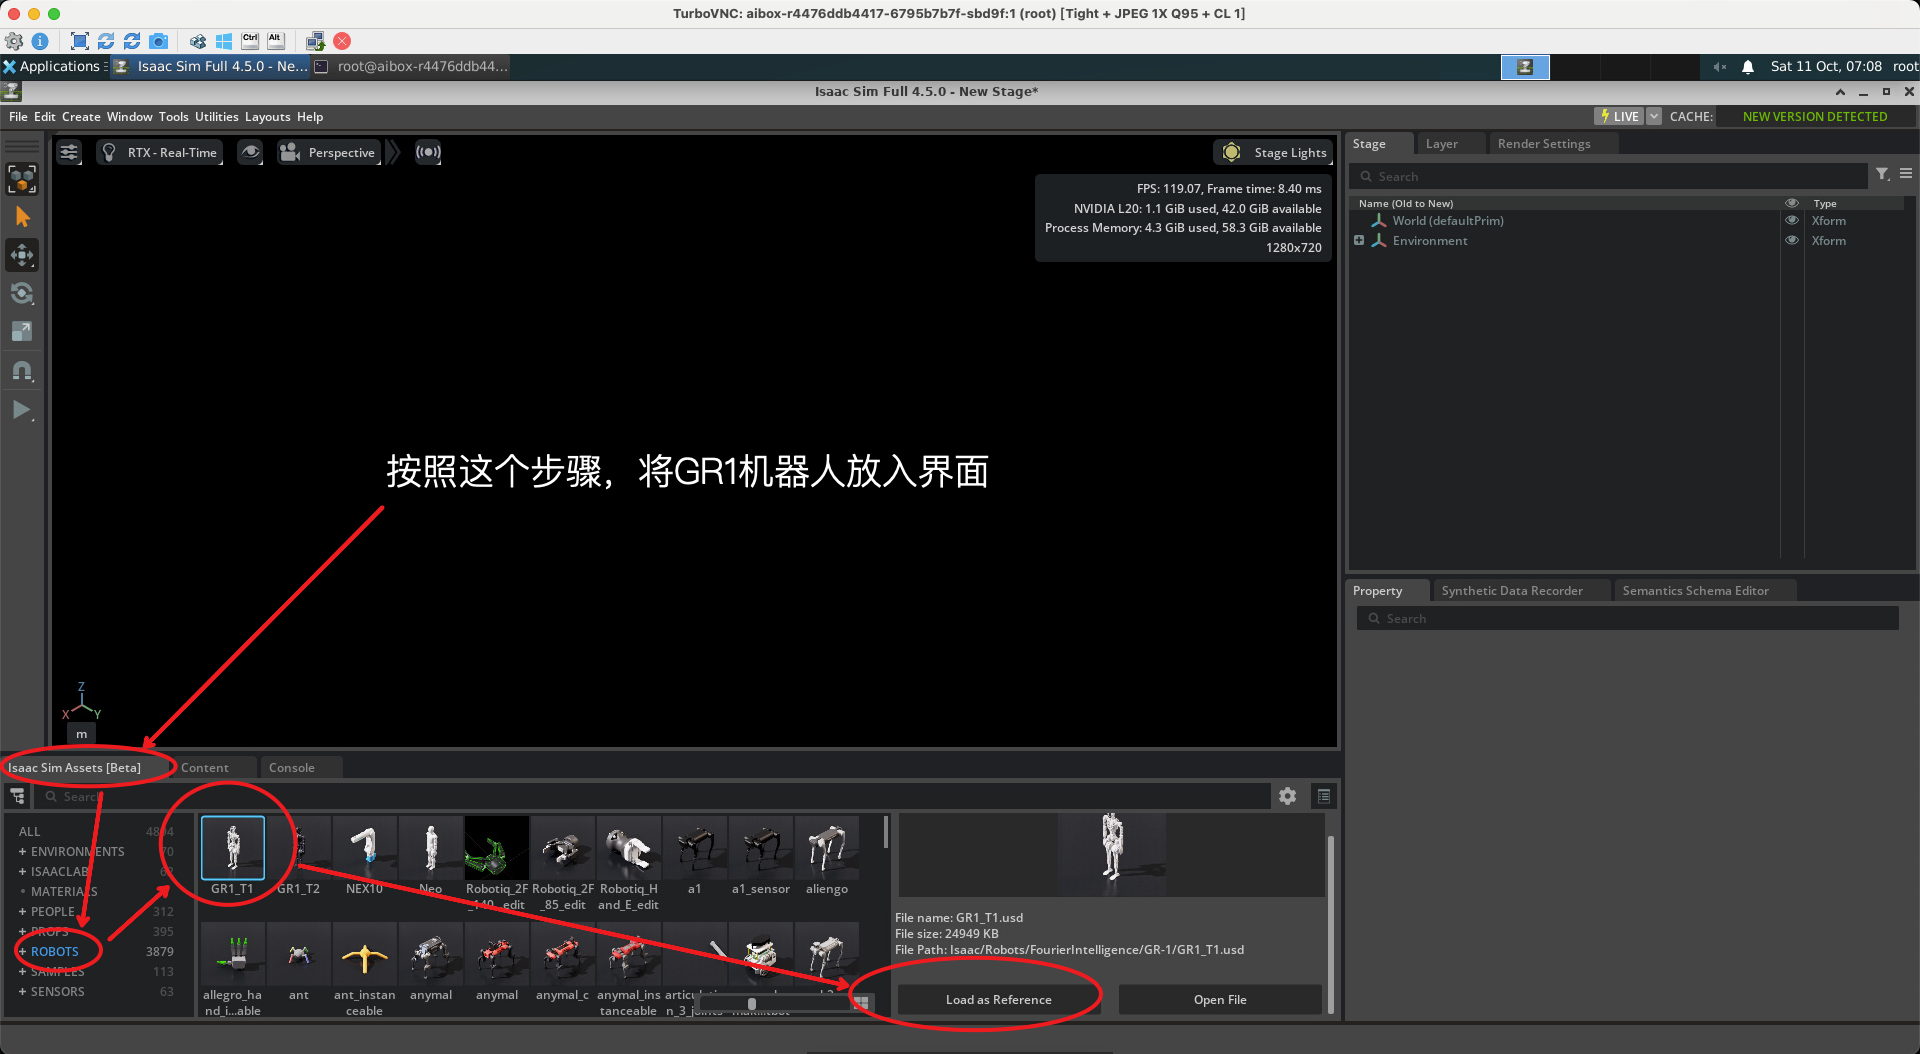Toggle the LIVE session button
This screenshot has height=1054, width=1920.
(1618, 116)
